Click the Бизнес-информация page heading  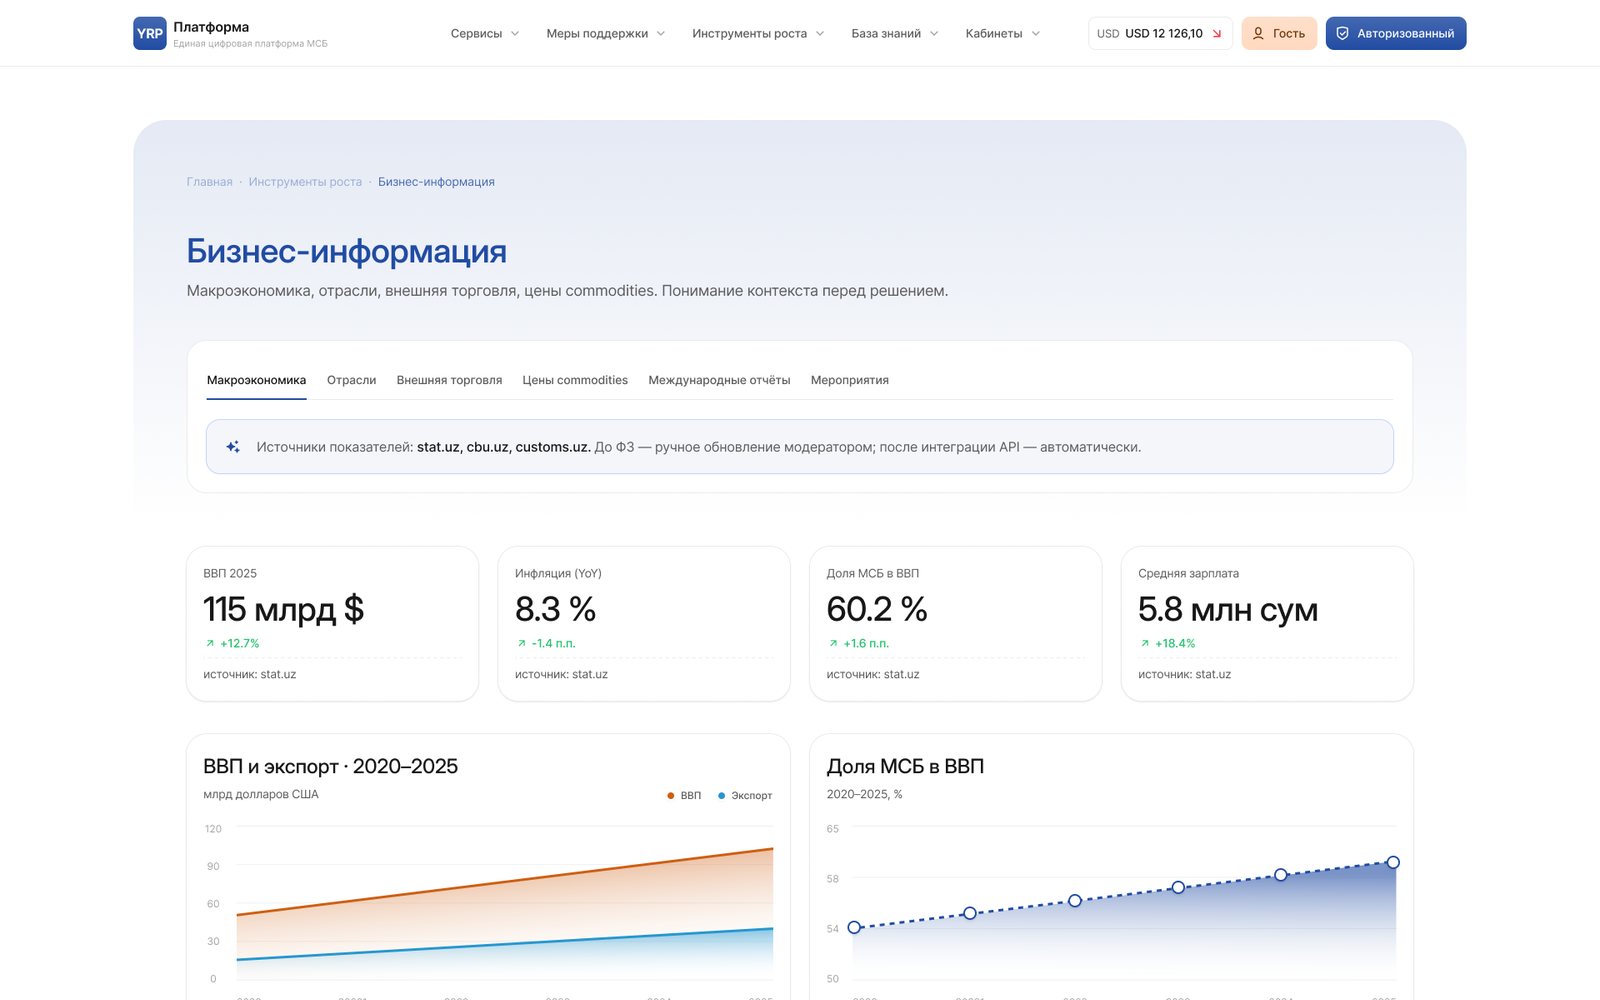346,251
